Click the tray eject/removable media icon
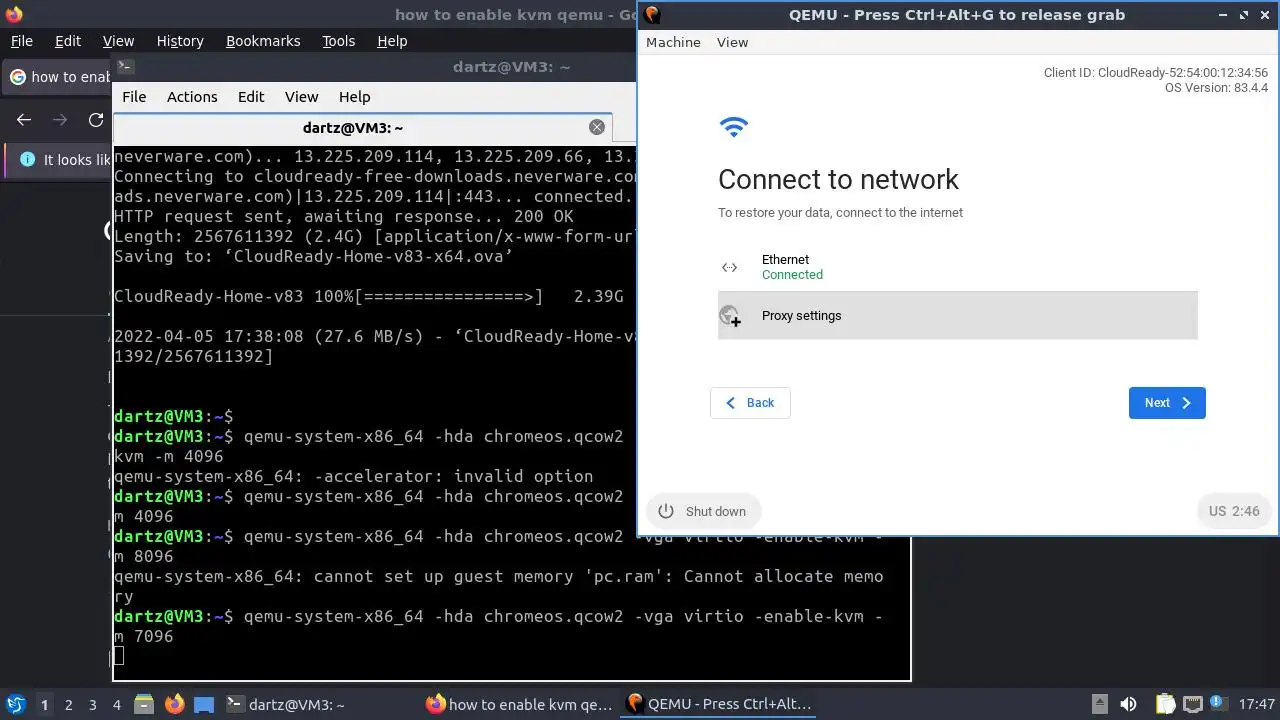The height and width of the screenshot is (720, 1280). [1099, 704]
